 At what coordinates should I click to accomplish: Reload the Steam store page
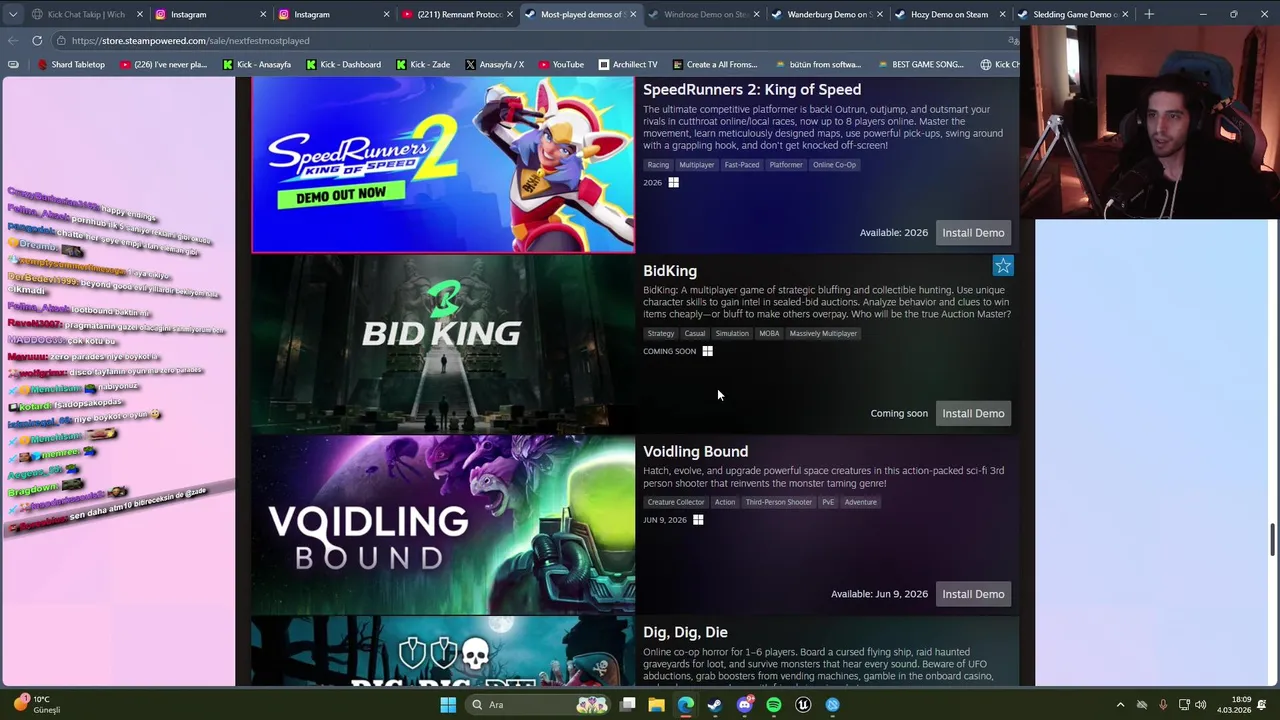click(37, 40)
